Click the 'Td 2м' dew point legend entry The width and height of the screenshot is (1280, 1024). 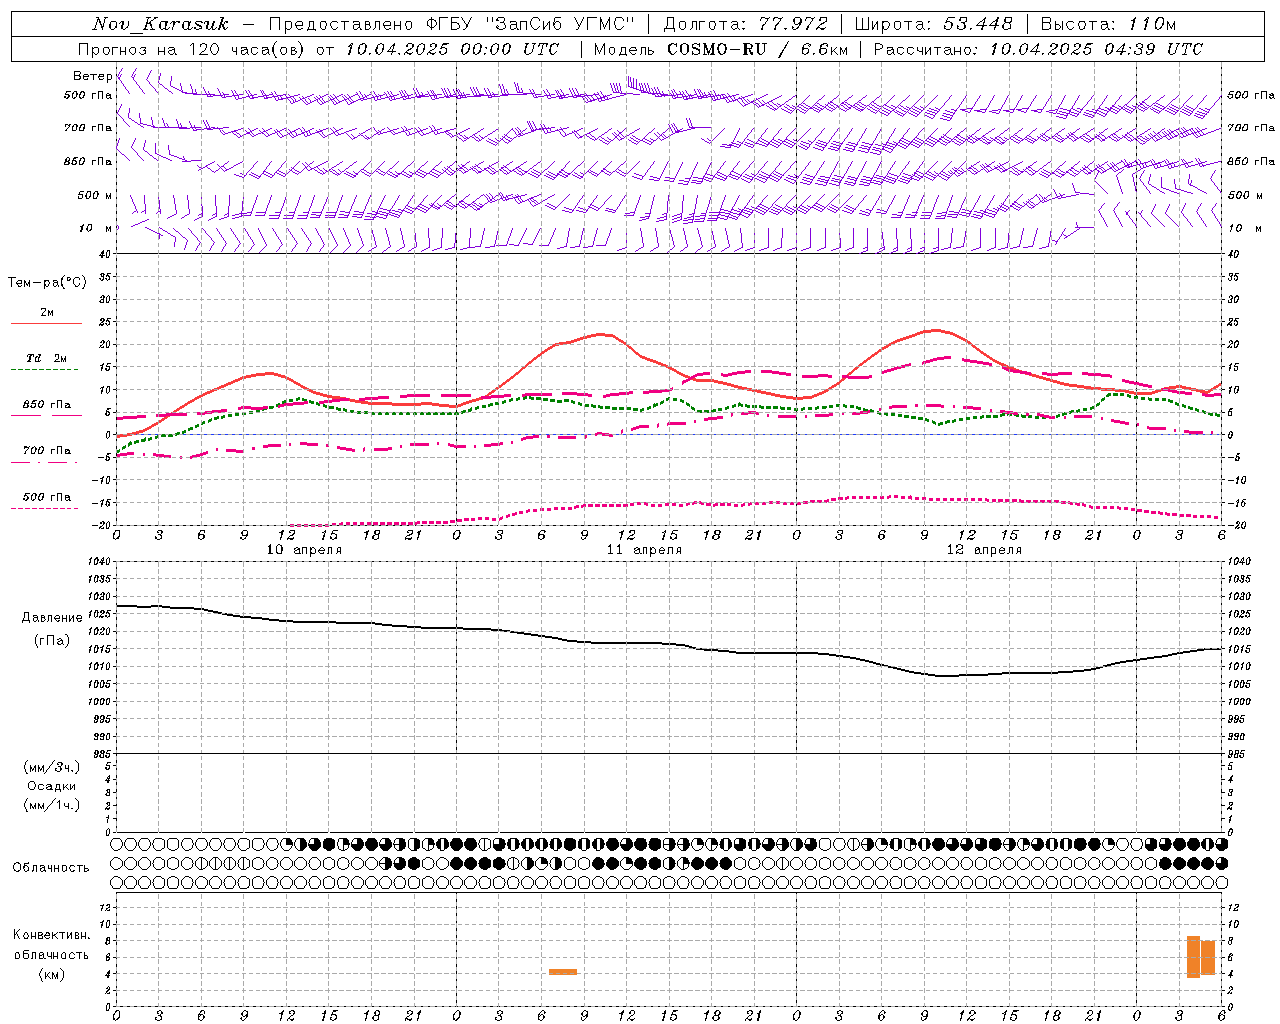tap(47, 358)
